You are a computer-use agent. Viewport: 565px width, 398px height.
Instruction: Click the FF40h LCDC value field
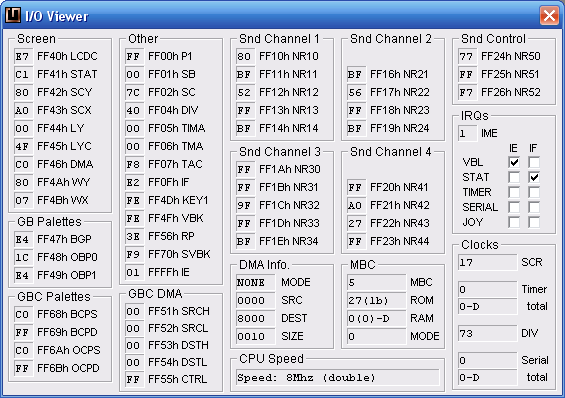[x=23, y=57]
